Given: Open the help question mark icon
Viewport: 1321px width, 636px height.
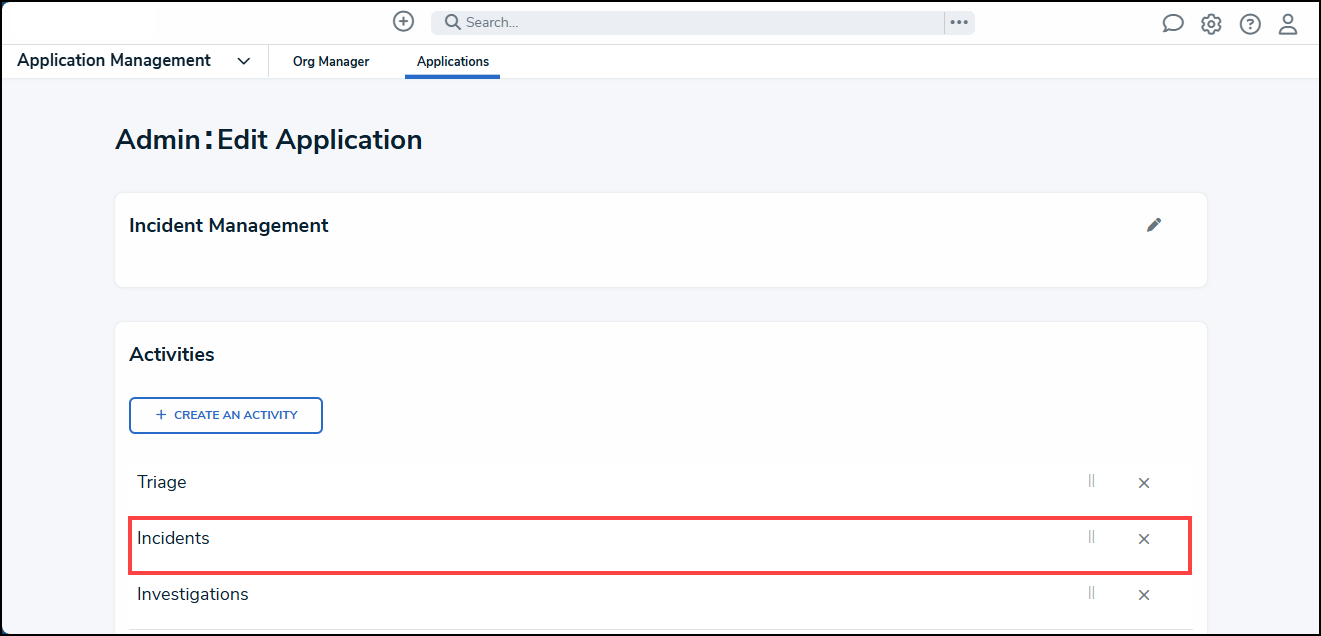Looking at the screenshot, I should point(1250,24).
